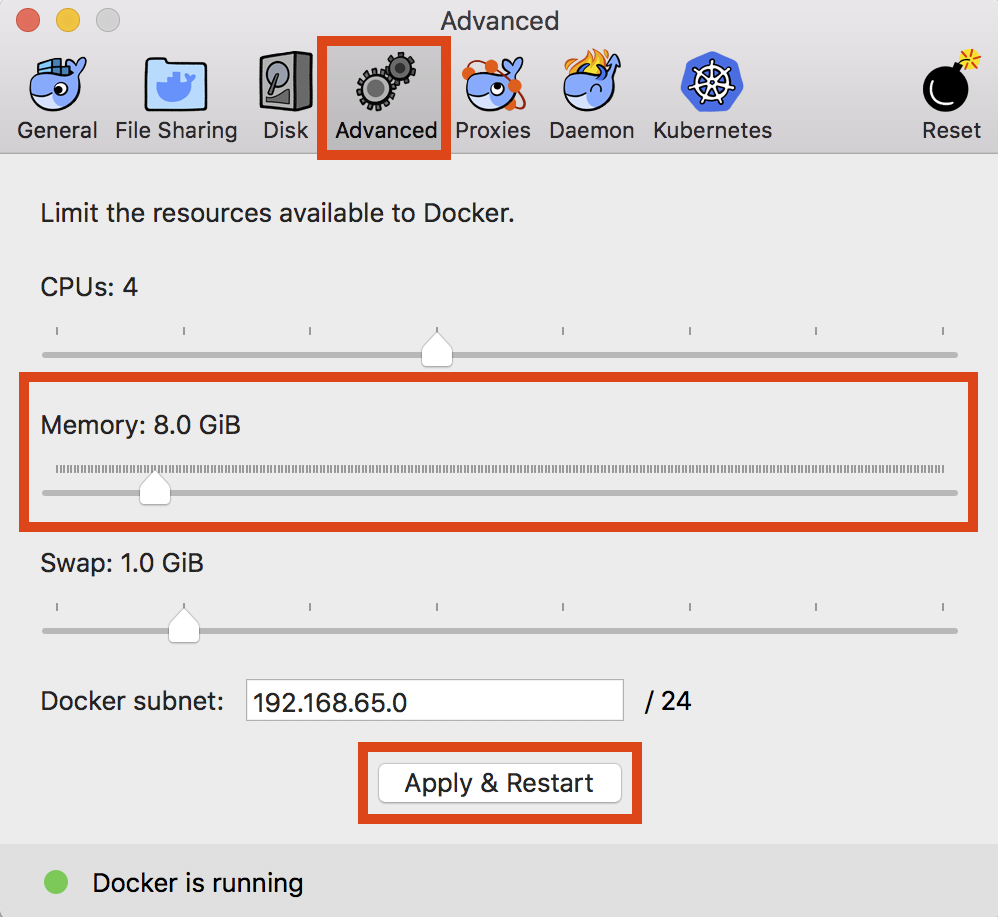Click the Swap slider handle
Image resolution: width=998 pixels, height=917 pixels.
pos(184,626)
